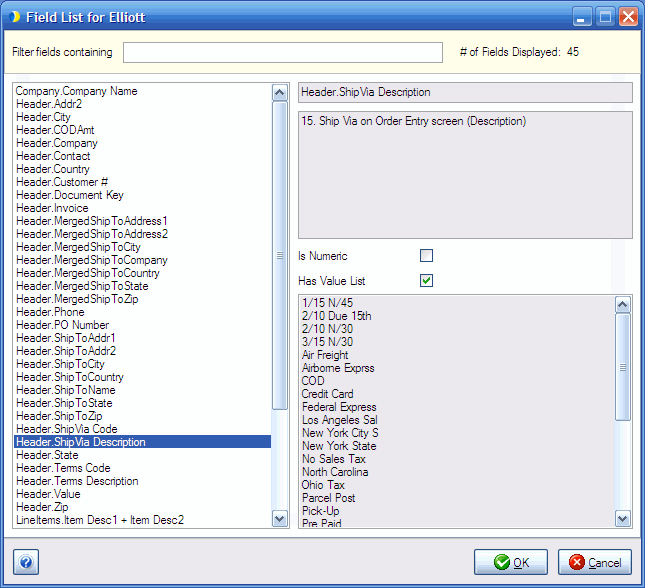The image size is (645, 588).
Task: Click the field list scrollbar thumb
Action: pos(280,256)
